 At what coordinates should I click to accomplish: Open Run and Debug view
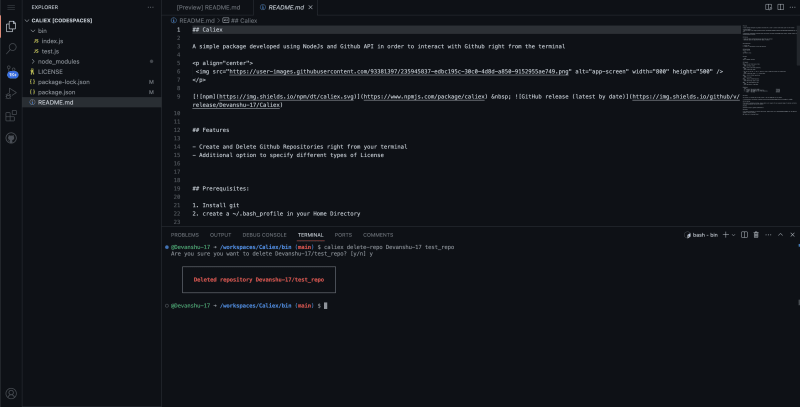pyautogui.click(x=11, y=93)
